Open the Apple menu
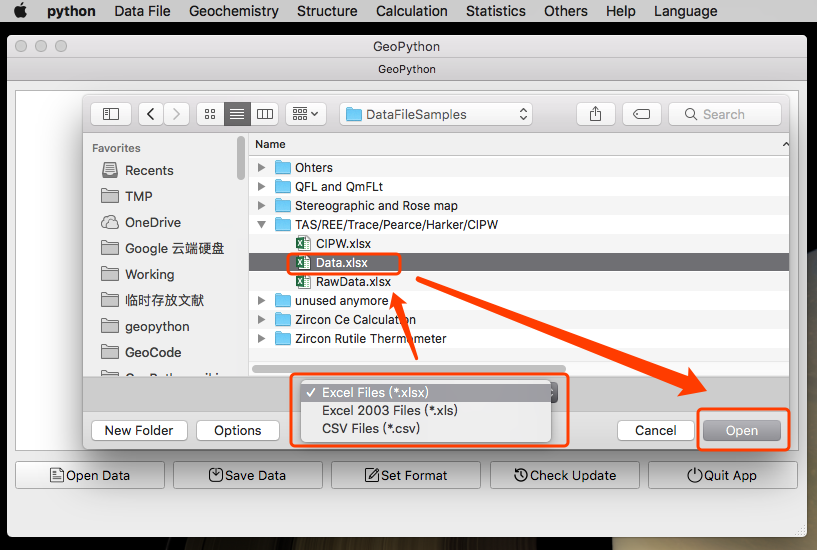 coord(20,10)
